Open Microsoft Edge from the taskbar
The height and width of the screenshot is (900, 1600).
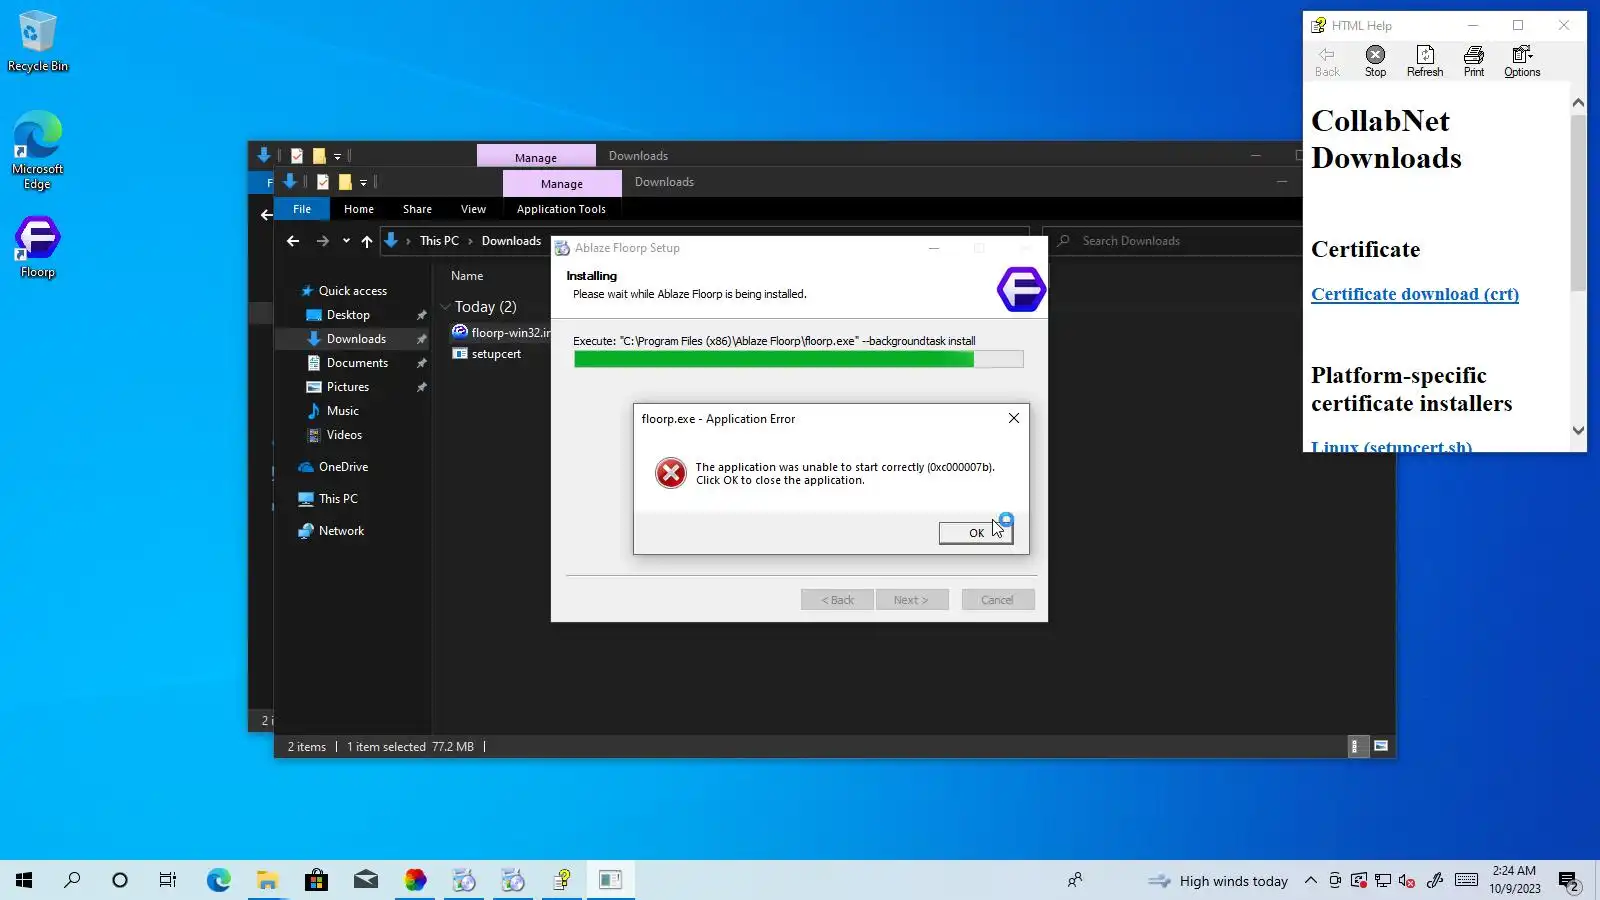click(x=218, y=880)
